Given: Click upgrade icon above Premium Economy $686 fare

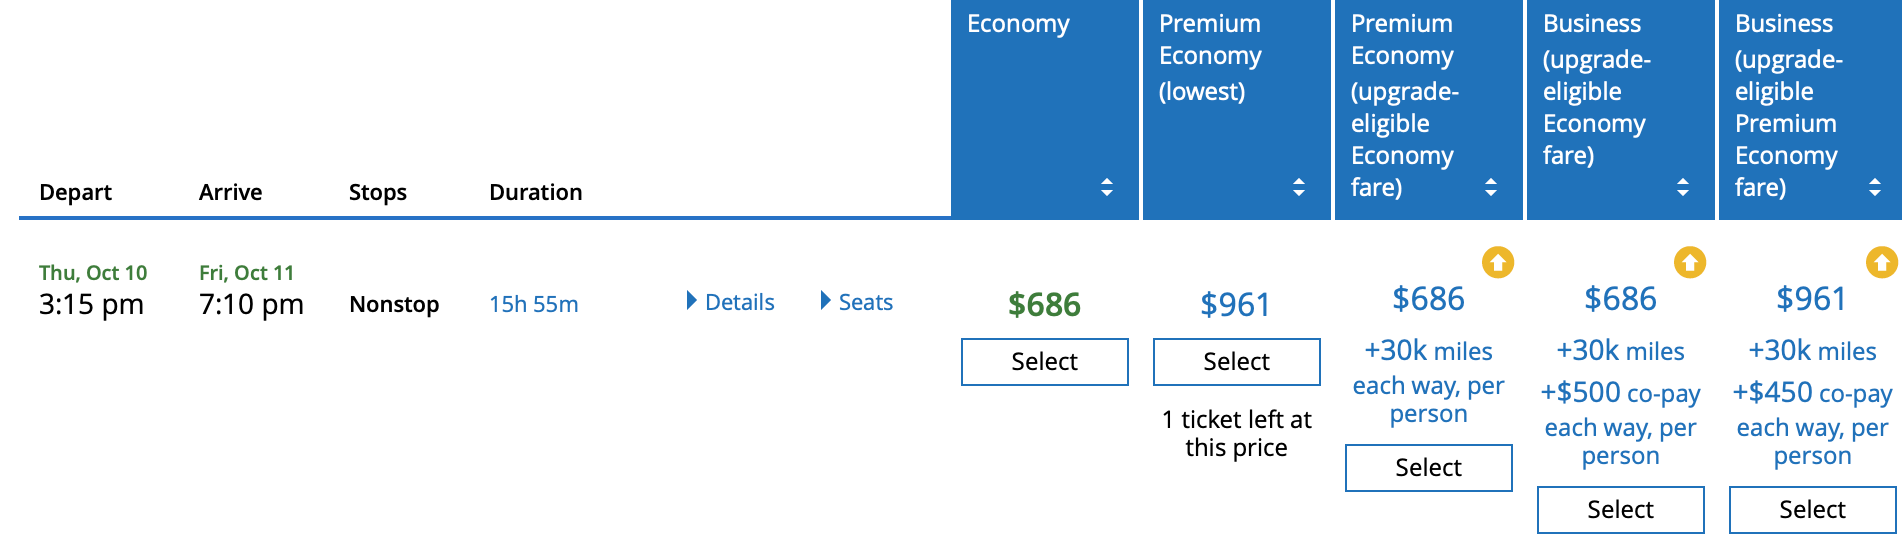Looking at the screenshot, I should pos(1497,262).
